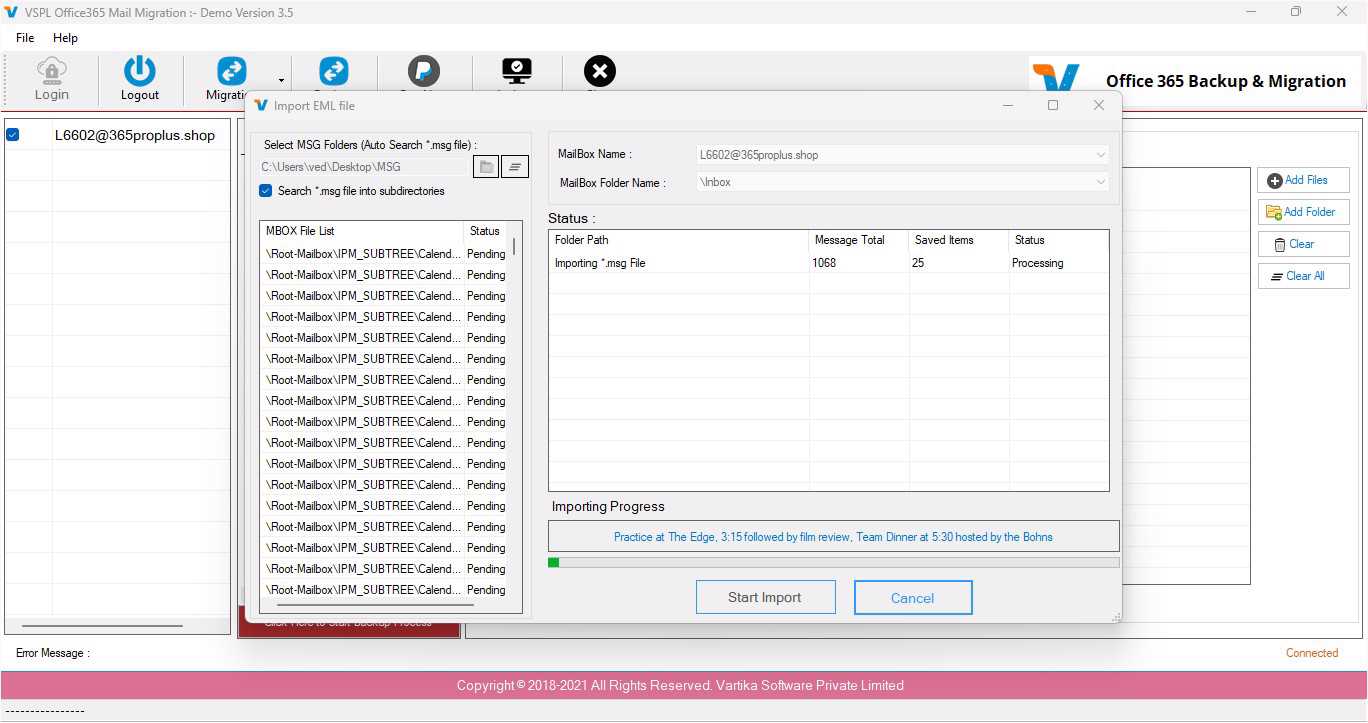1368x723 pixels.
Task: Open the File menu
Action: pos(25,38)
